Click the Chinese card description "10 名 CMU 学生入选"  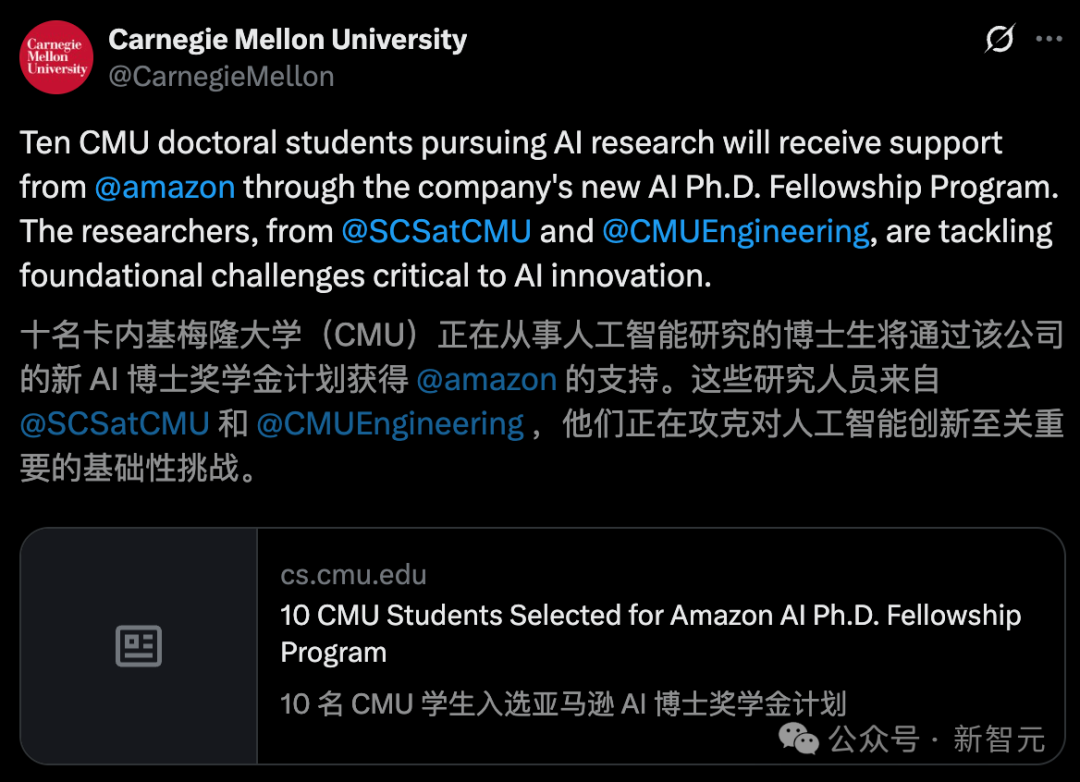[563, 703]
